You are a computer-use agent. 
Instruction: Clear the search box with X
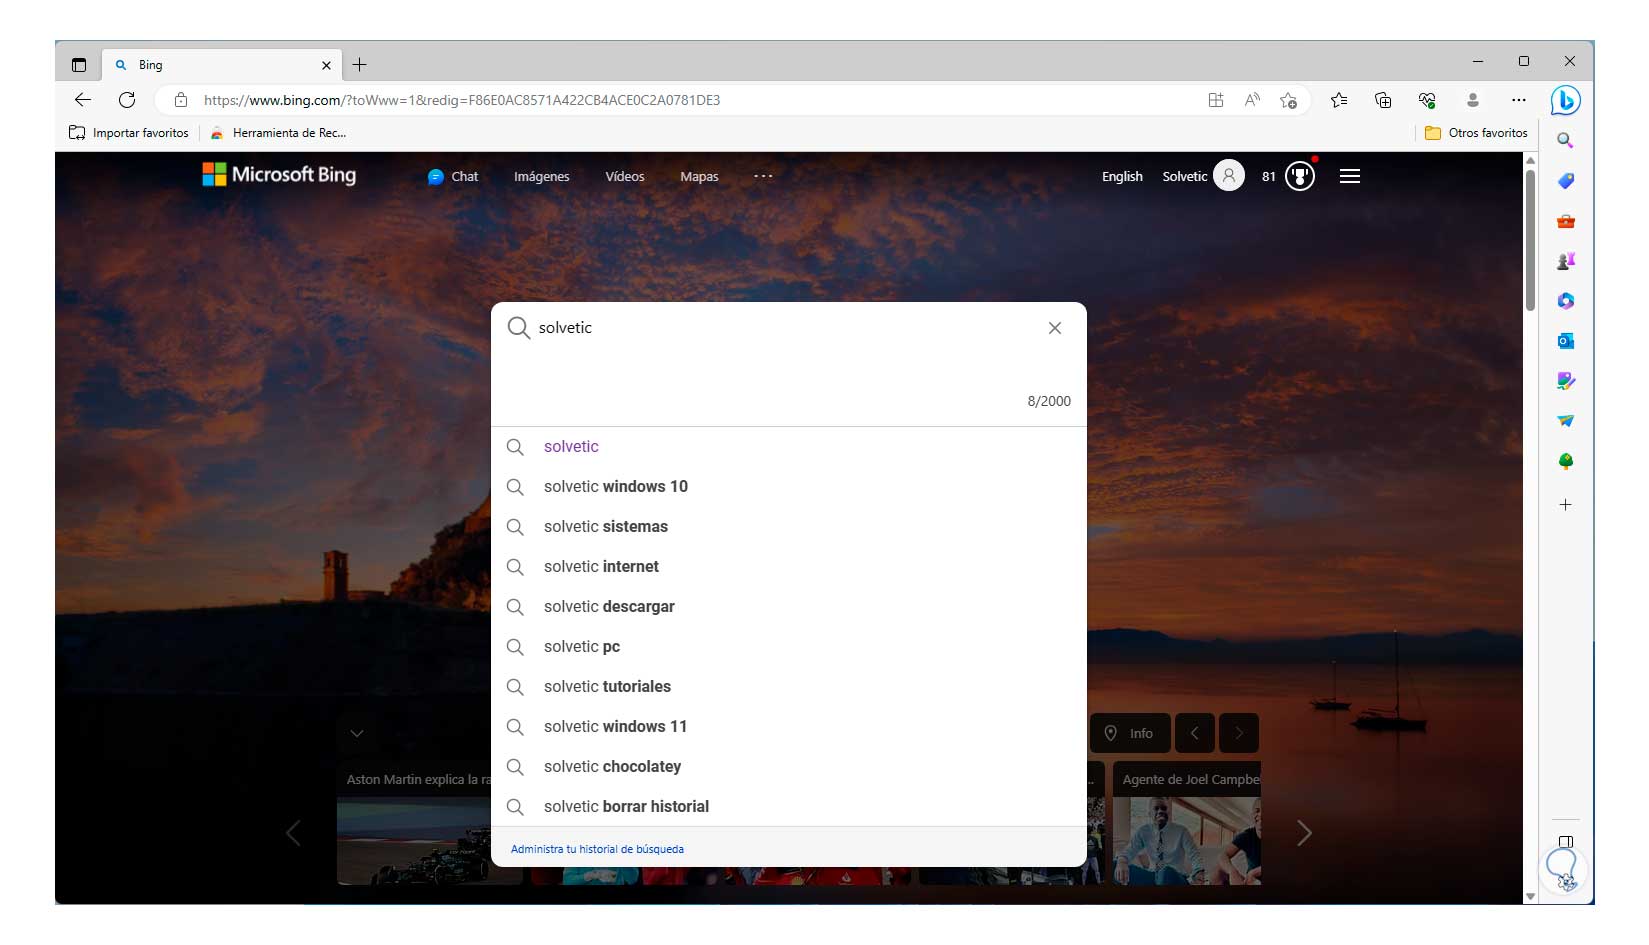[x=1055, y=328]
